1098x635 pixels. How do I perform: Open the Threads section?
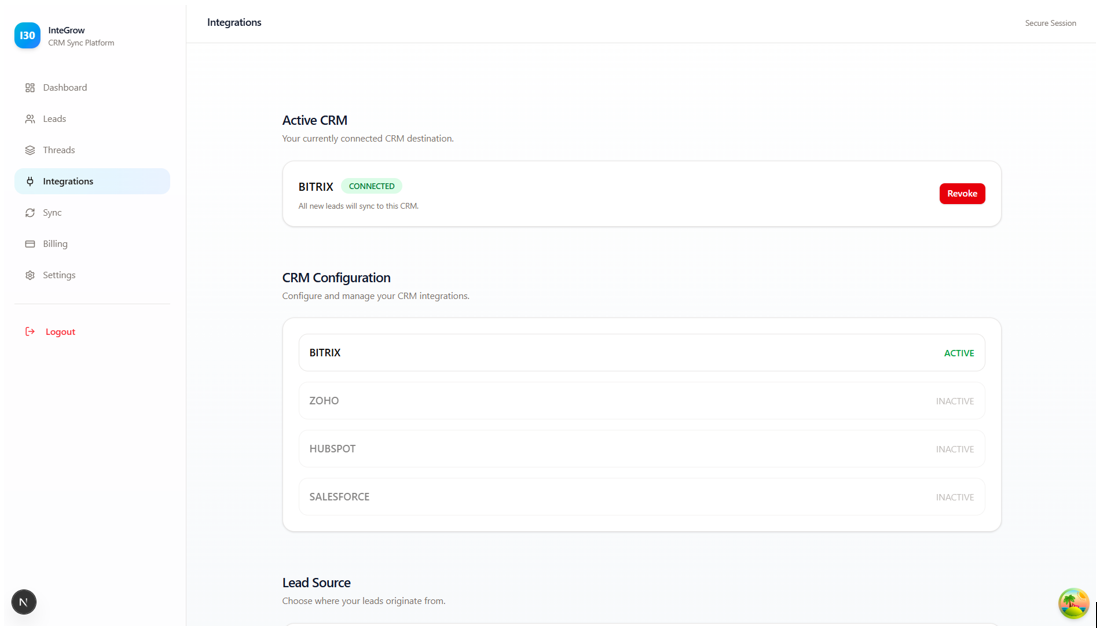[x=92, y=150]
